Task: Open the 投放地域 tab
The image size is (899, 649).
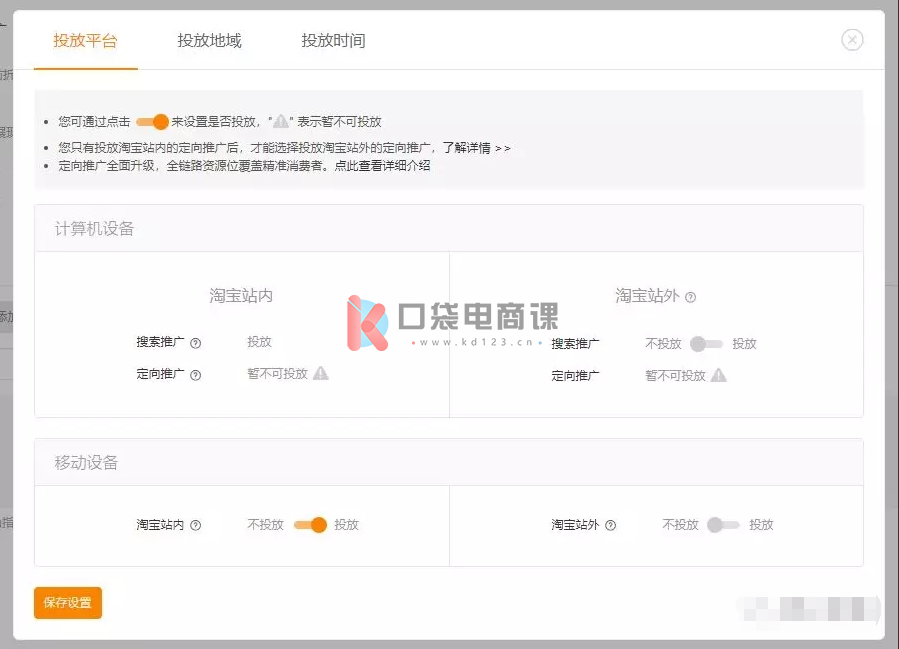Action: click(209, 41)
